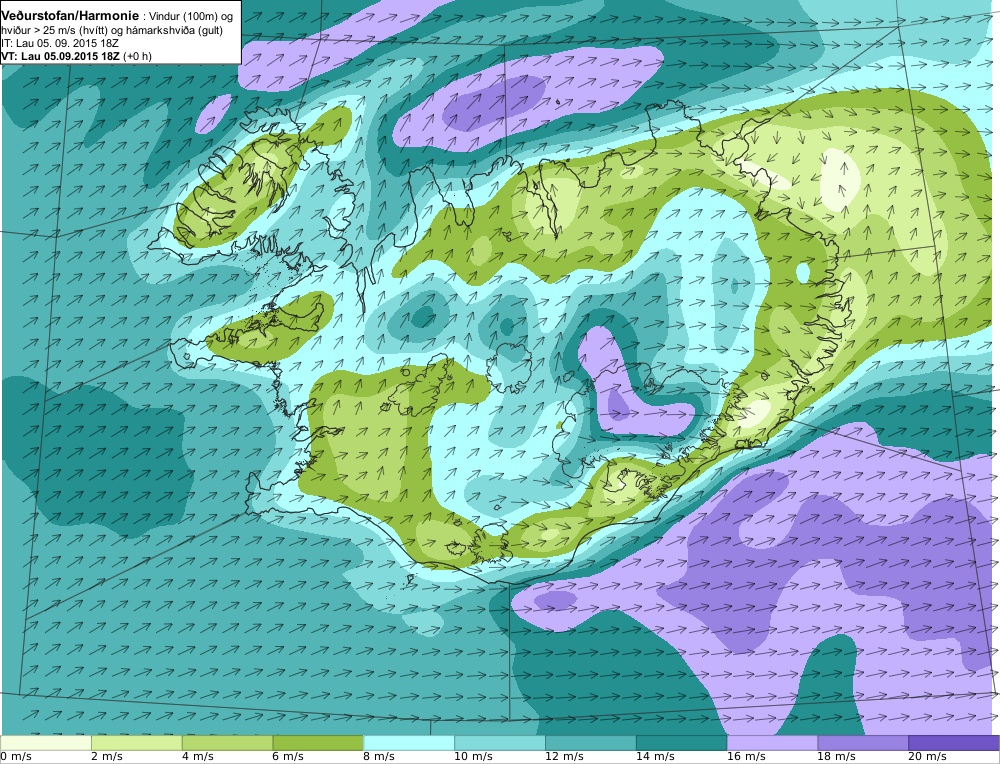This screenshot has width=1000, height=764.
Task: Click the '4 m/s' legend label
Action: (198, 757)
